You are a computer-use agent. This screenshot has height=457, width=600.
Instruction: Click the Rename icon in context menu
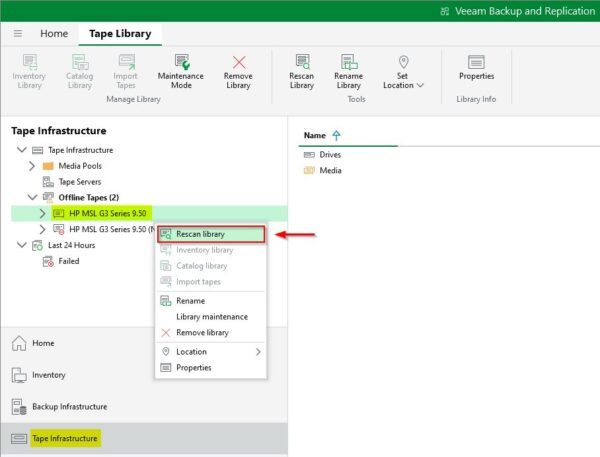coord(166,301)
